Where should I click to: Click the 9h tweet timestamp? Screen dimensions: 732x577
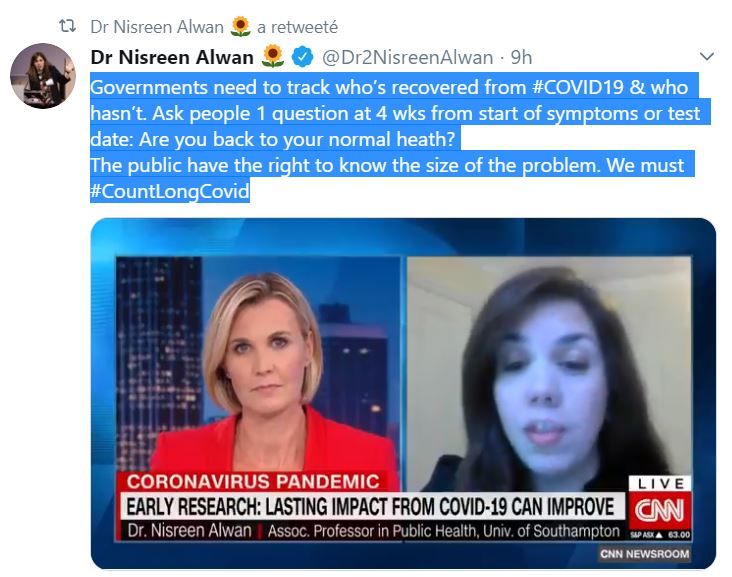tap(521, 57)
